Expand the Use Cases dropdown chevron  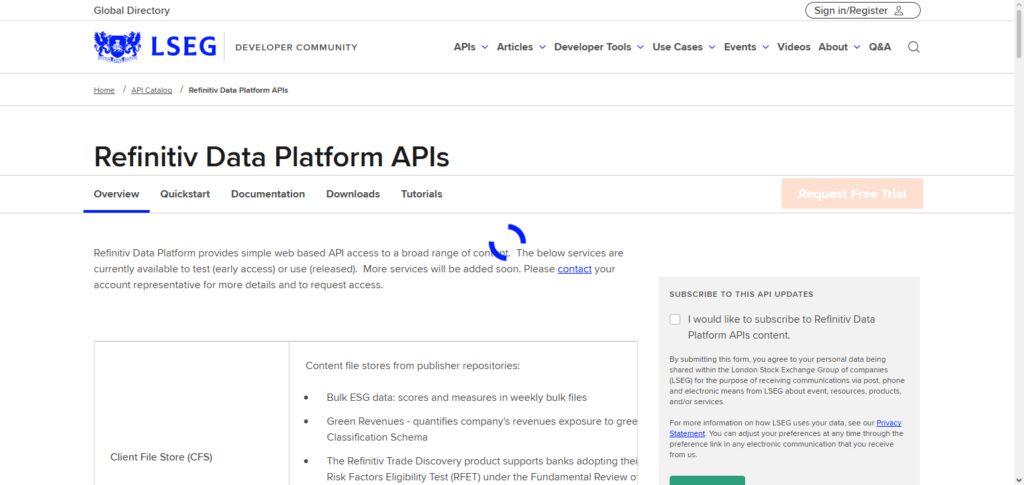(x=712, y=48)
